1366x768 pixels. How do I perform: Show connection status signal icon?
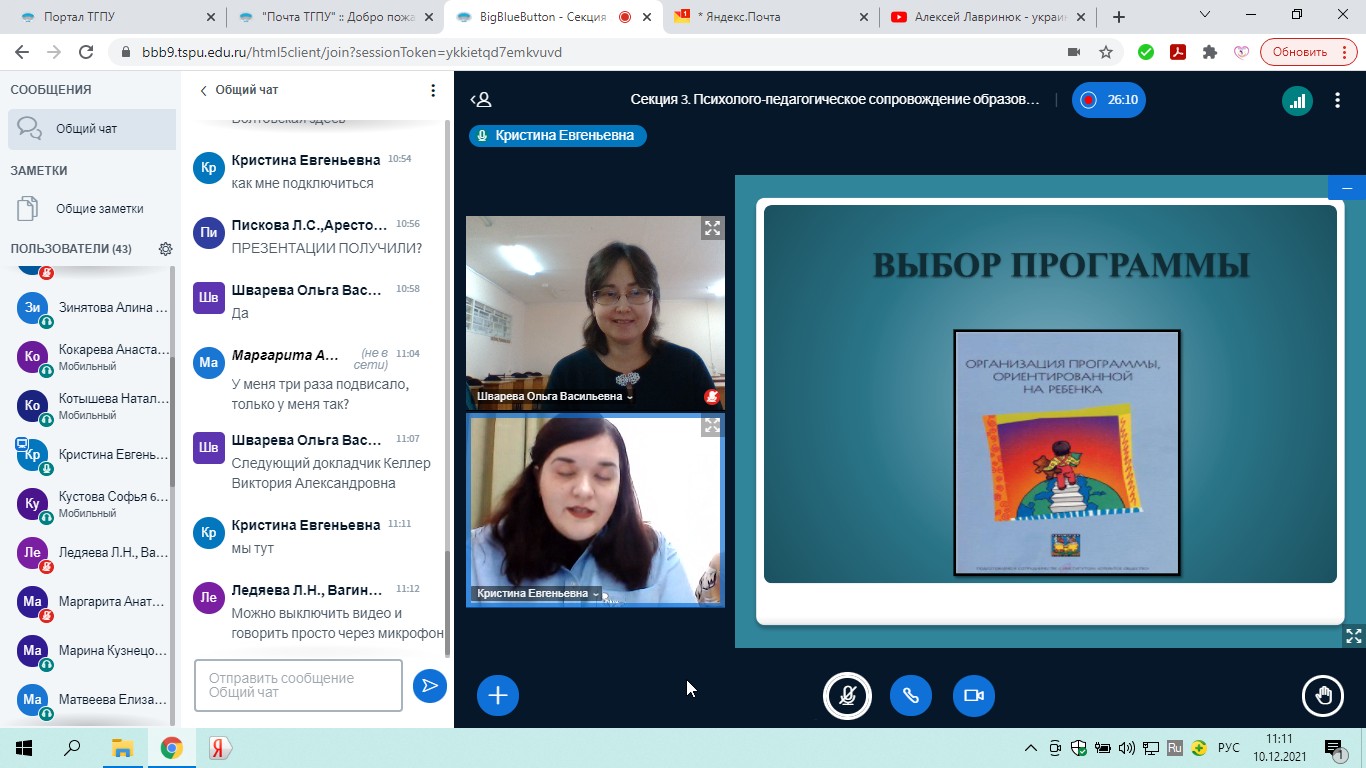tap(1297, 100)
